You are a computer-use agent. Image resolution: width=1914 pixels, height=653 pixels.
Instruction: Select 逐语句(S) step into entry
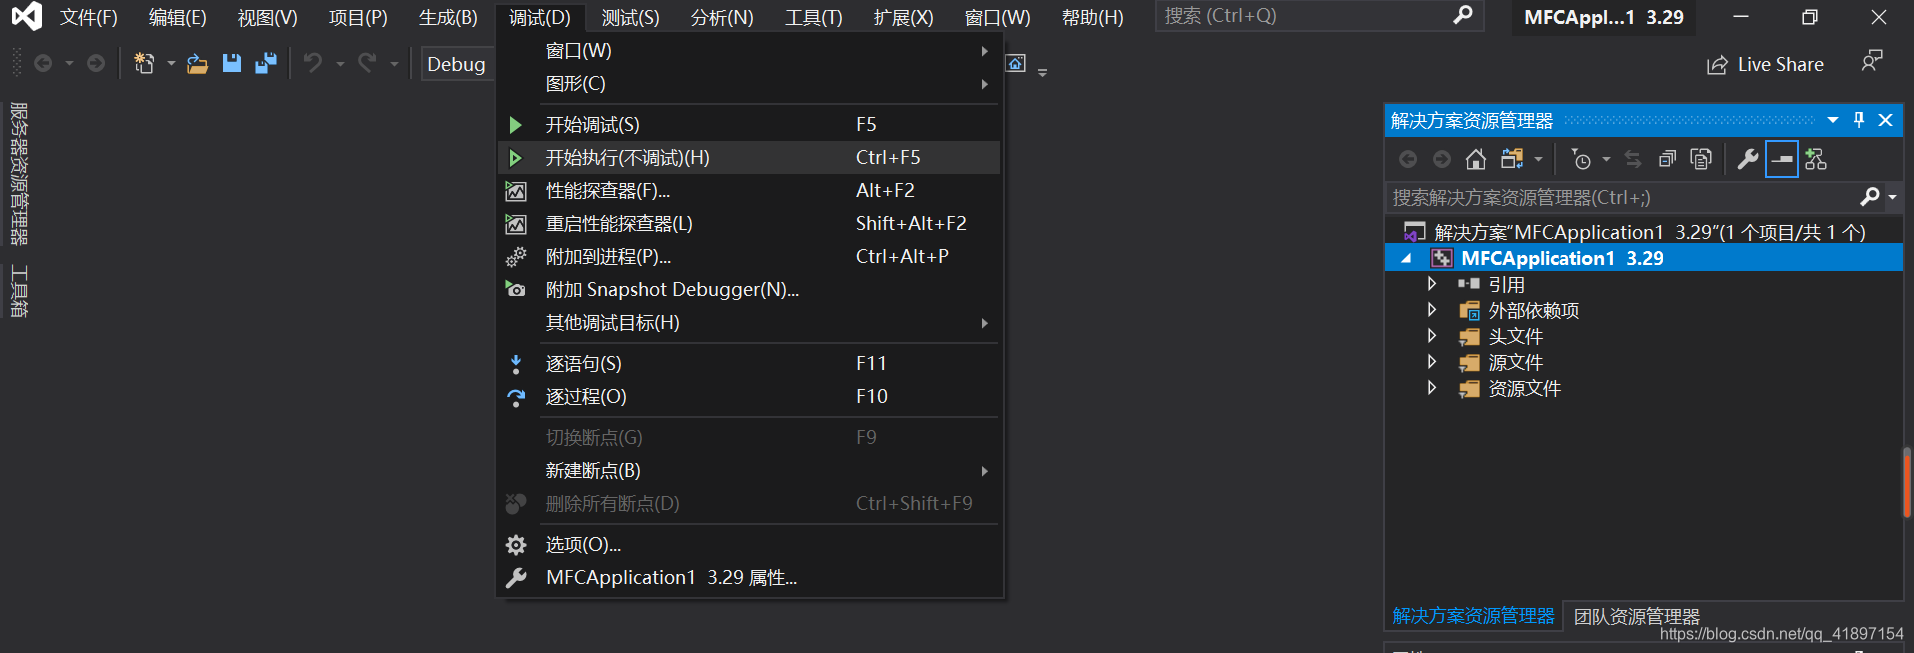(x=749, y=363)
